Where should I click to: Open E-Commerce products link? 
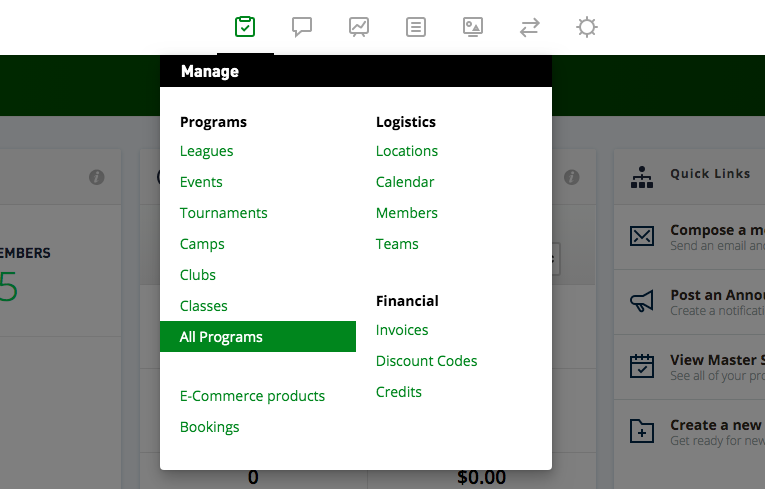(x=252, y=396)
